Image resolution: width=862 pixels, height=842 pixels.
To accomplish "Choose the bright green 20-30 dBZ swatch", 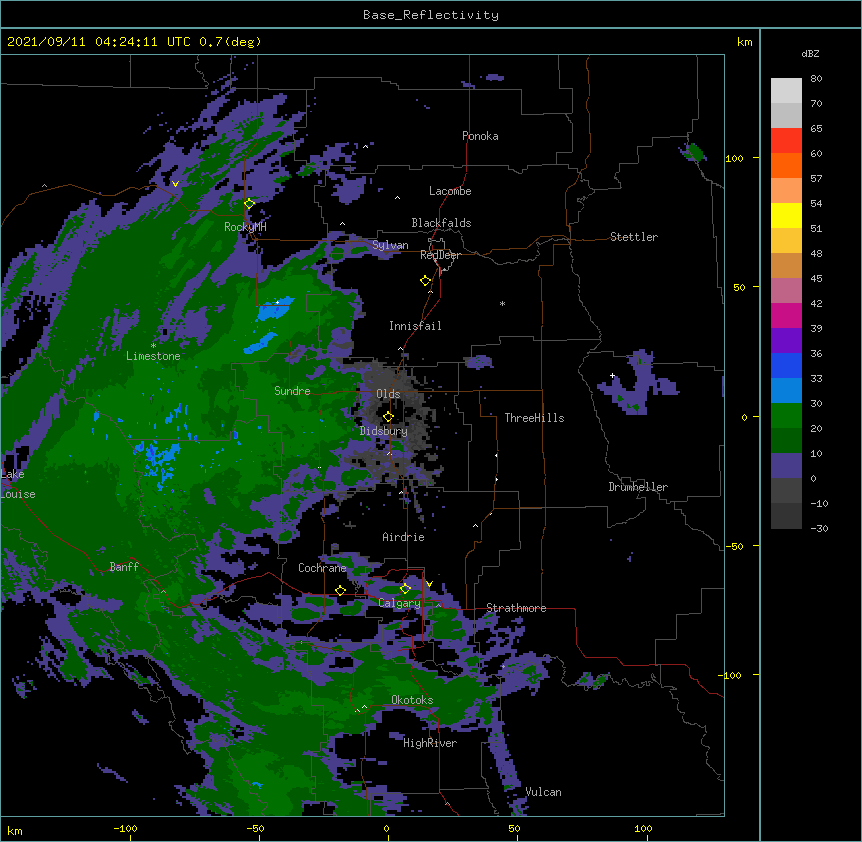I will click(x=786, y=416).
